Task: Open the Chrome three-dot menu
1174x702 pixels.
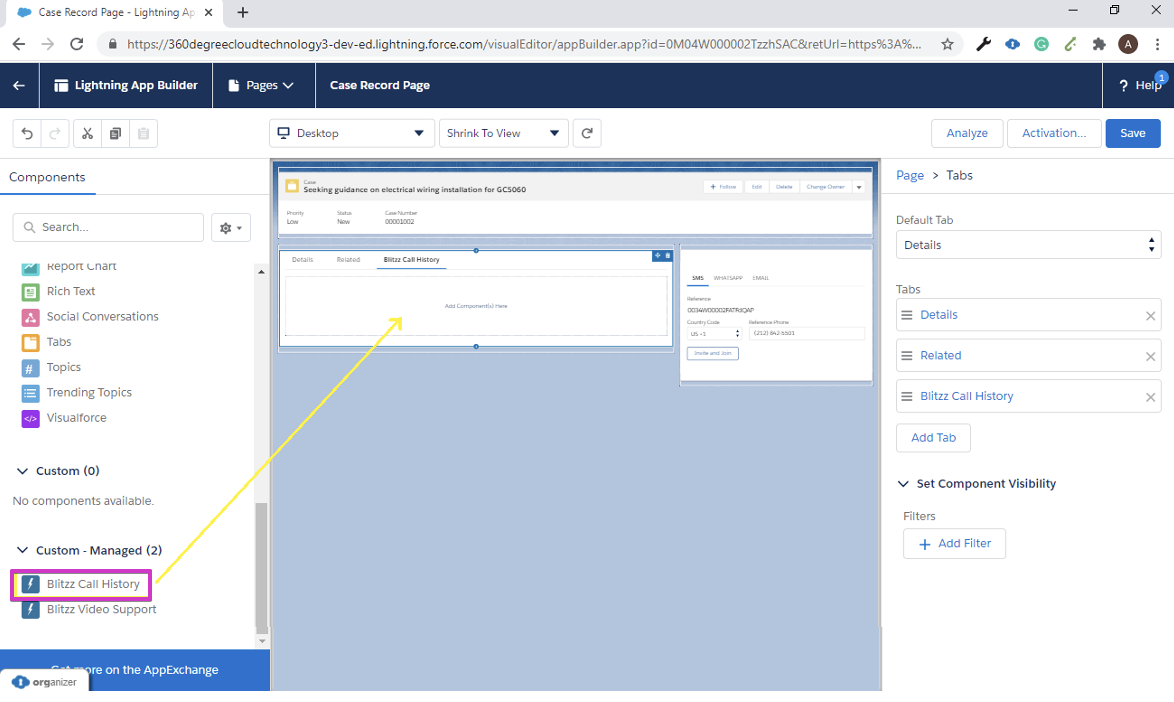Action: [1158, 44]
